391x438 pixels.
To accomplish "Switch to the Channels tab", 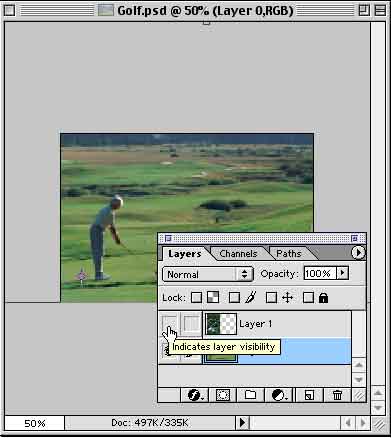I will (x=238, y=254).
